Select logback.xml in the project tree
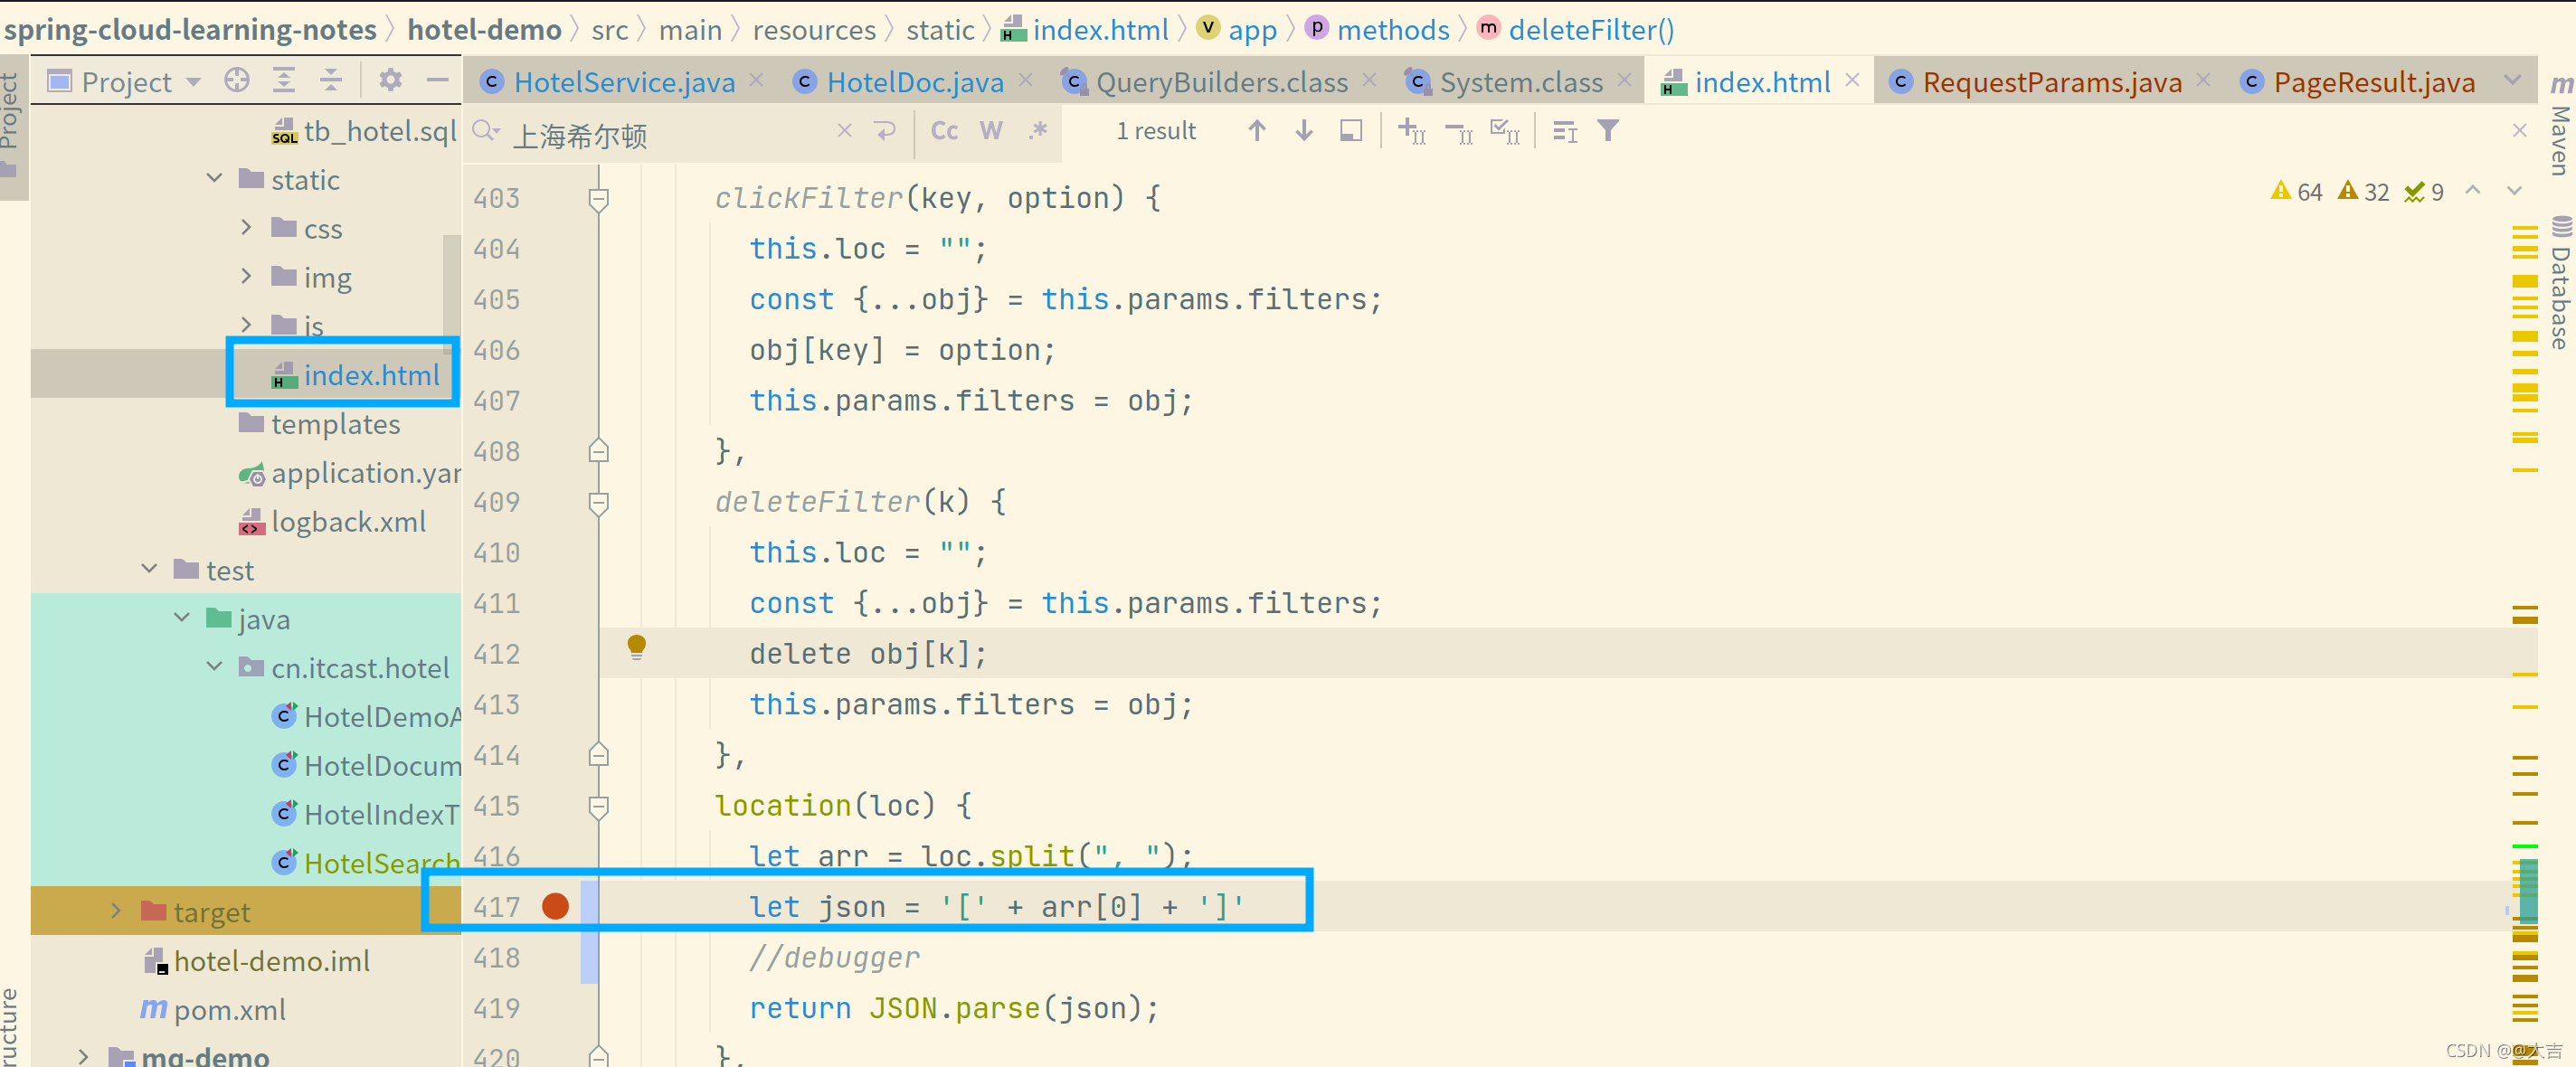Image resolution: width=2576 pixels, height=1067 pixels. pyautogui.click(x=348, y=521)
